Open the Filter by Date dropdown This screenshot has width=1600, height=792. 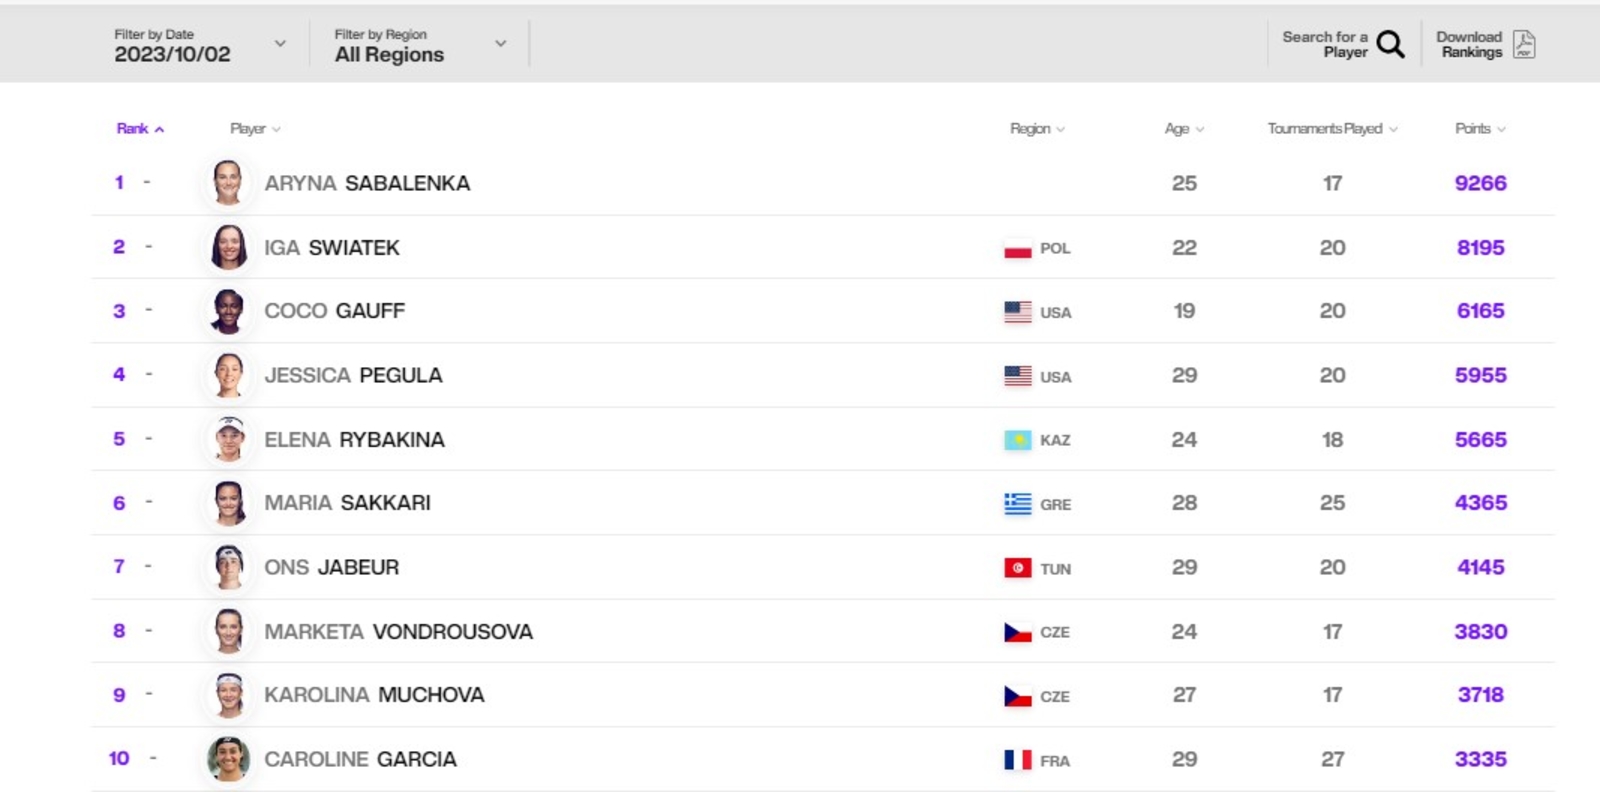(x=200, y=45)
